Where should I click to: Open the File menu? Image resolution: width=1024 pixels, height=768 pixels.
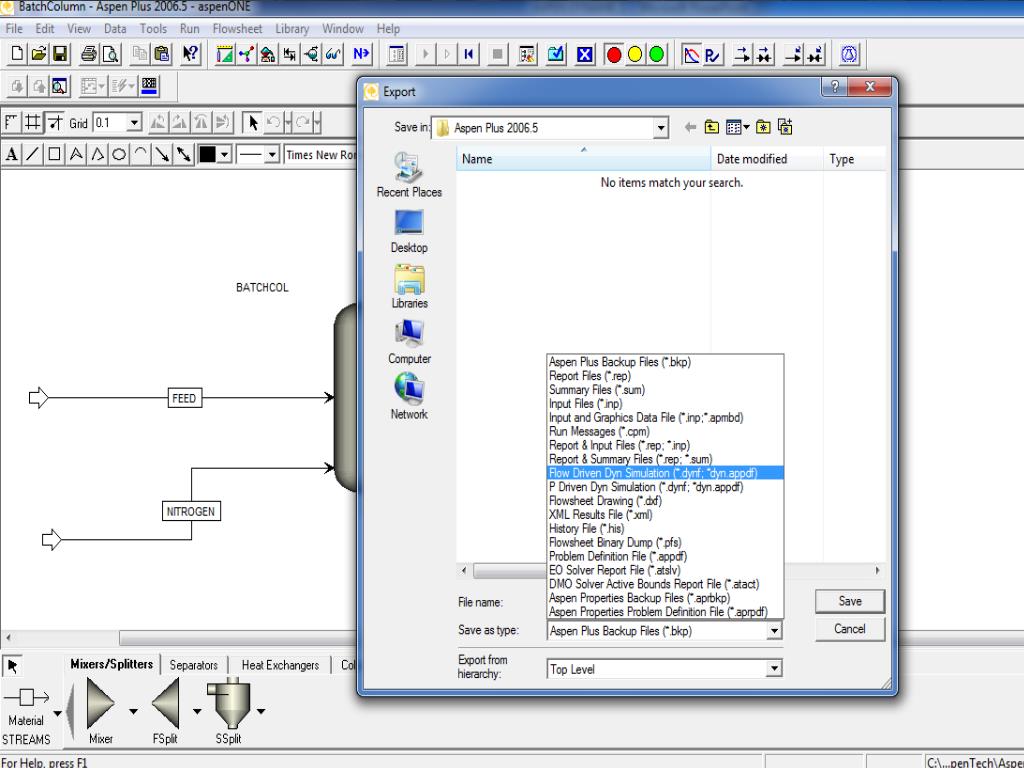[x=14, y=29]
